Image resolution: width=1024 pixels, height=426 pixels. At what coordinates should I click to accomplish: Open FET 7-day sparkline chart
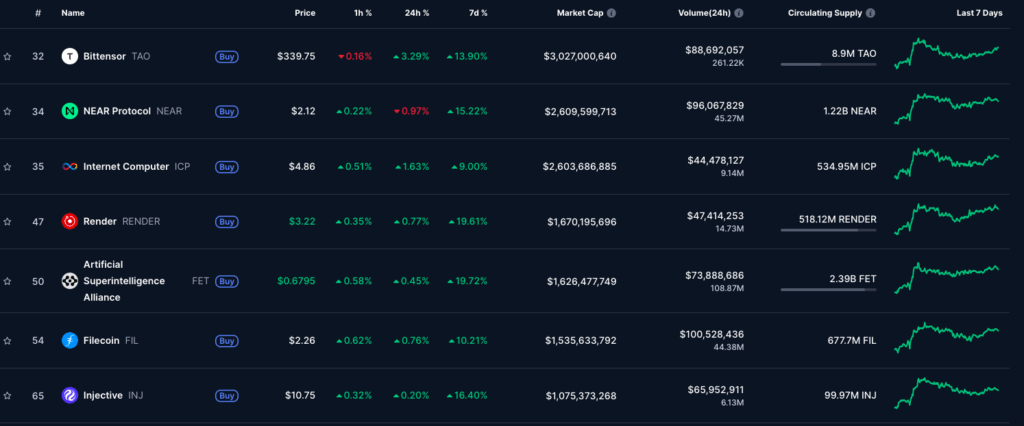point(947,278)
